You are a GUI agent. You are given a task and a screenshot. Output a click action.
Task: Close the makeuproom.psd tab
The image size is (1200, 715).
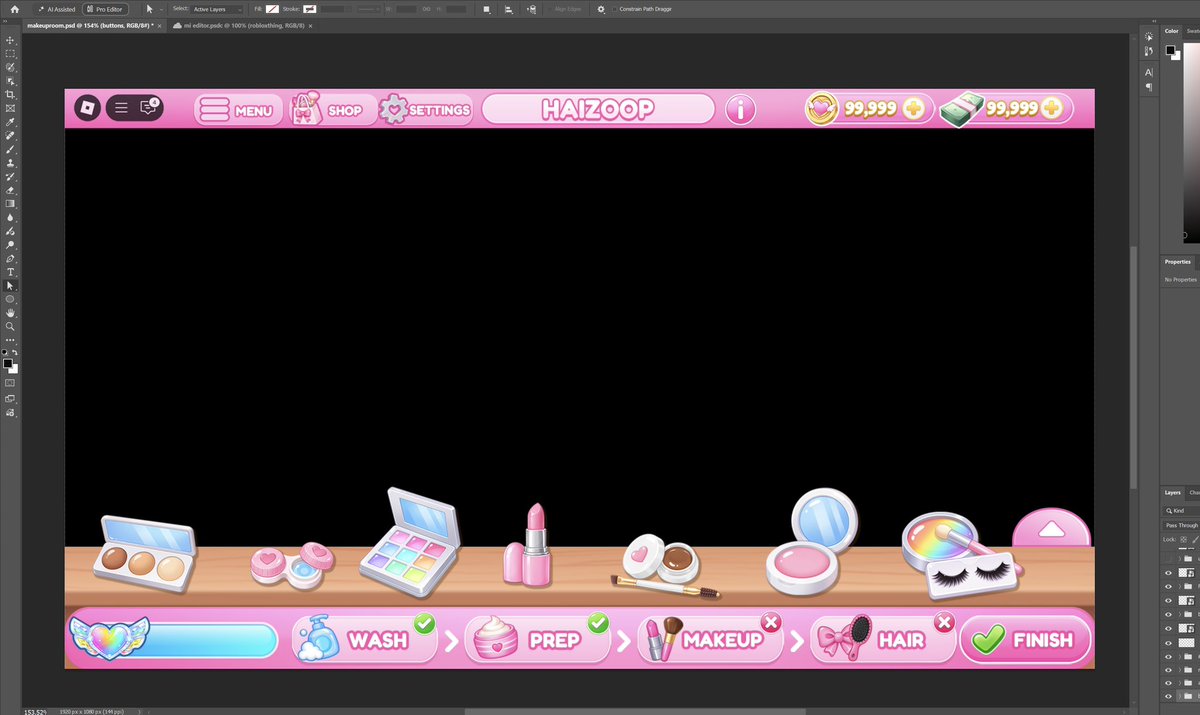(158, 25)
